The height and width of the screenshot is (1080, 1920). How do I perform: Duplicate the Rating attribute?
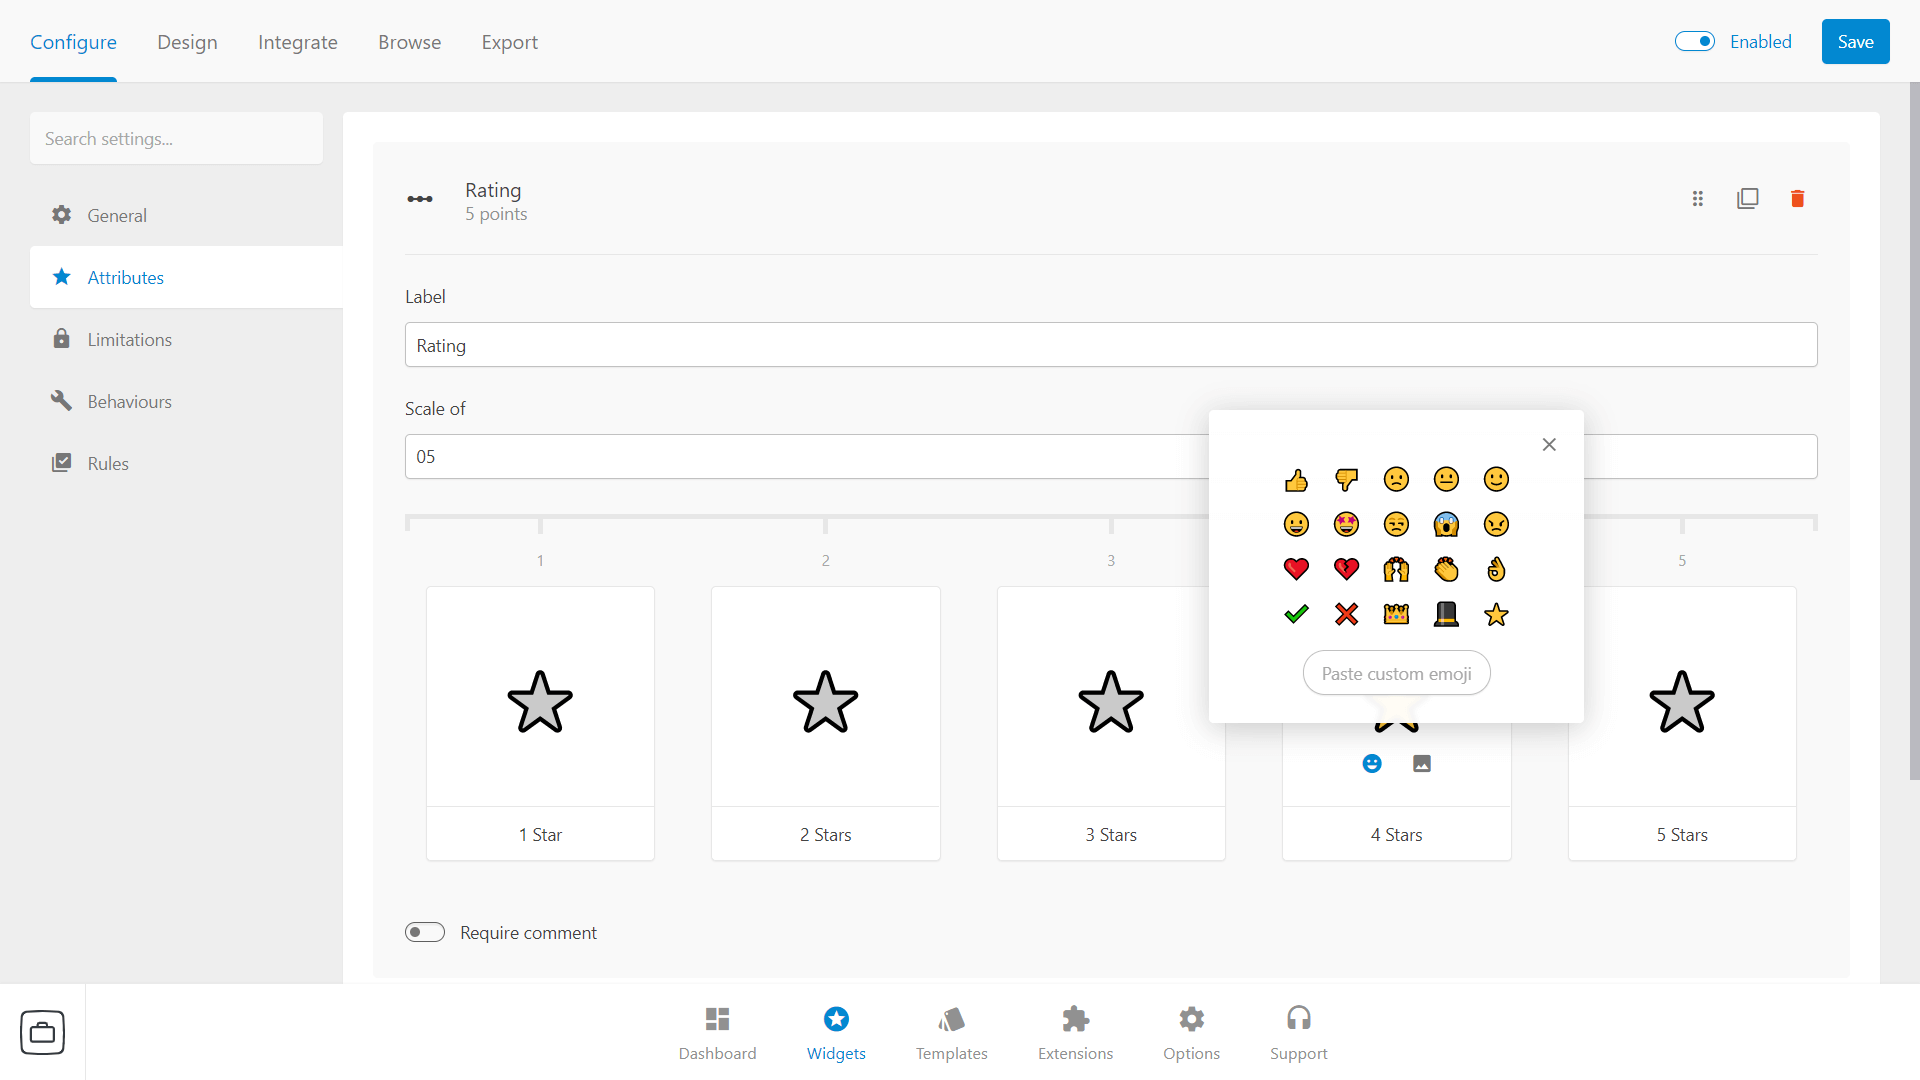coord(1747,199)
